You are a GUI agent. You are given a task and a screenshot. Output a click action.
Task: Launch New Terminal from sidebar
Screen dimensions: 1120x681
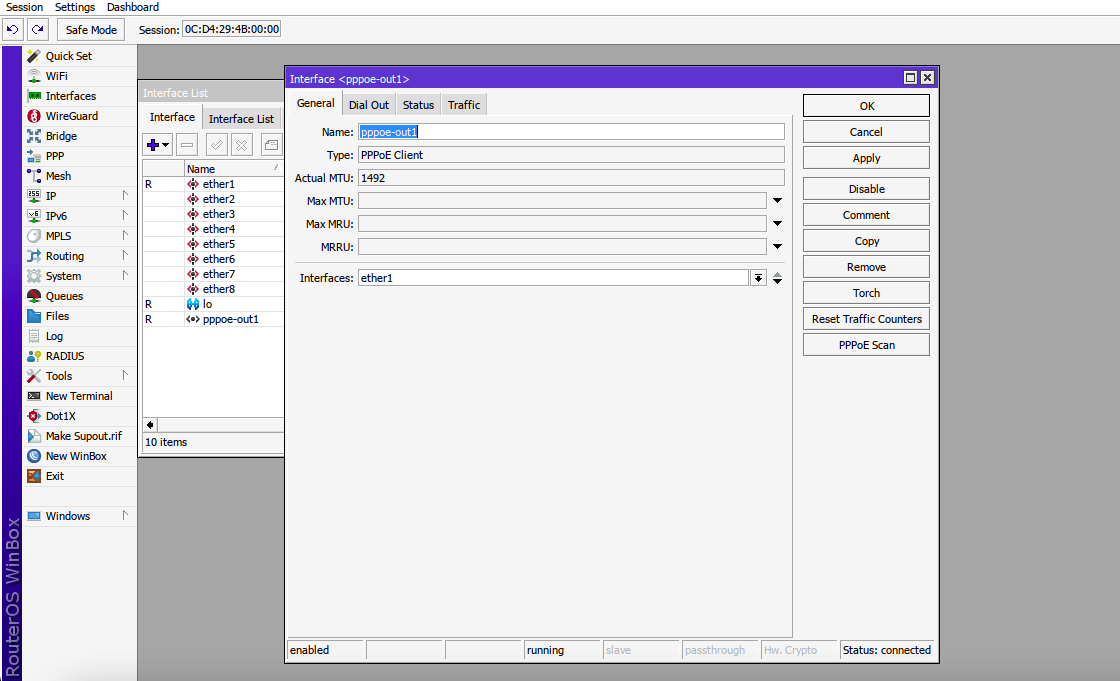tap(79, 396)
